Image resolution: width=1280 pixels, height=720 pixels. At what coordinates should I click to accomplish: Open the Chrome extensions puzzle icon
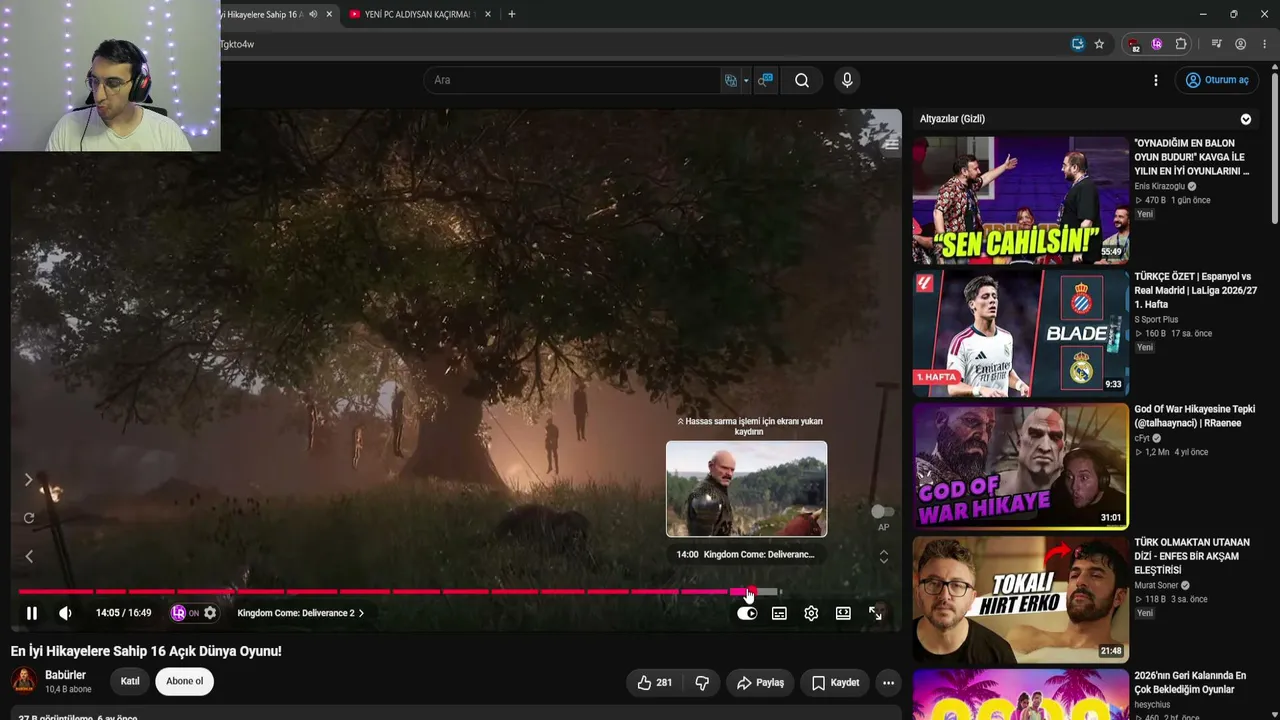point(1181,44)
